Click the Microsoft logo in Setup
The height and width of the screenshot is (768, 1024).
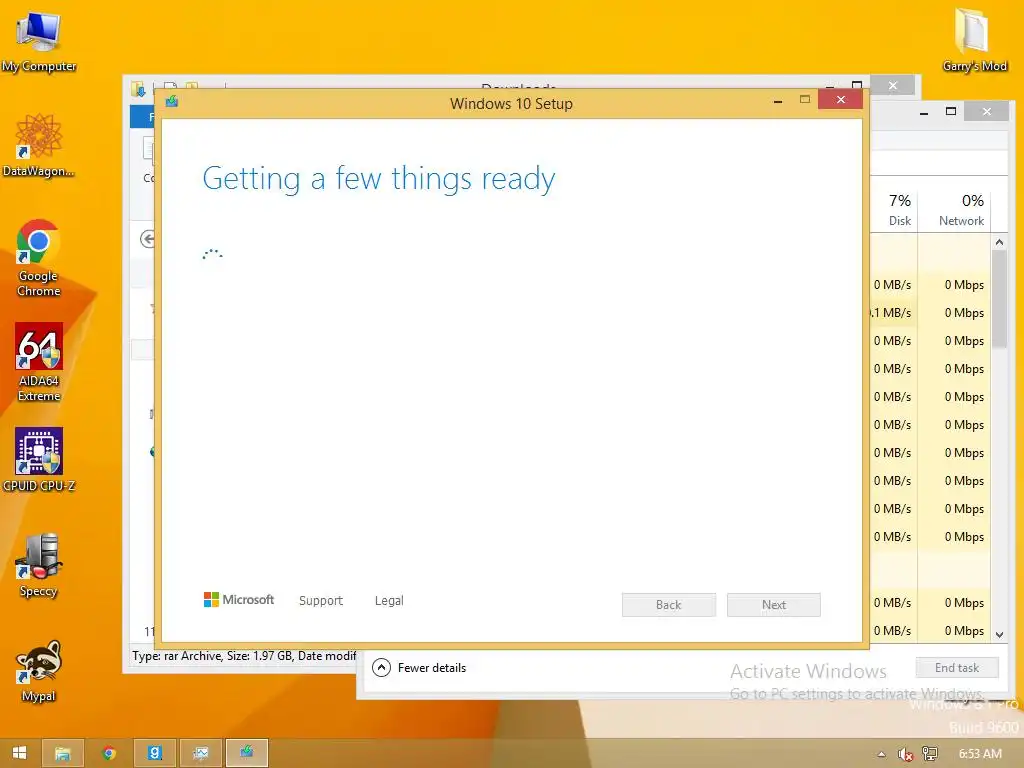[x=239, y=600]
